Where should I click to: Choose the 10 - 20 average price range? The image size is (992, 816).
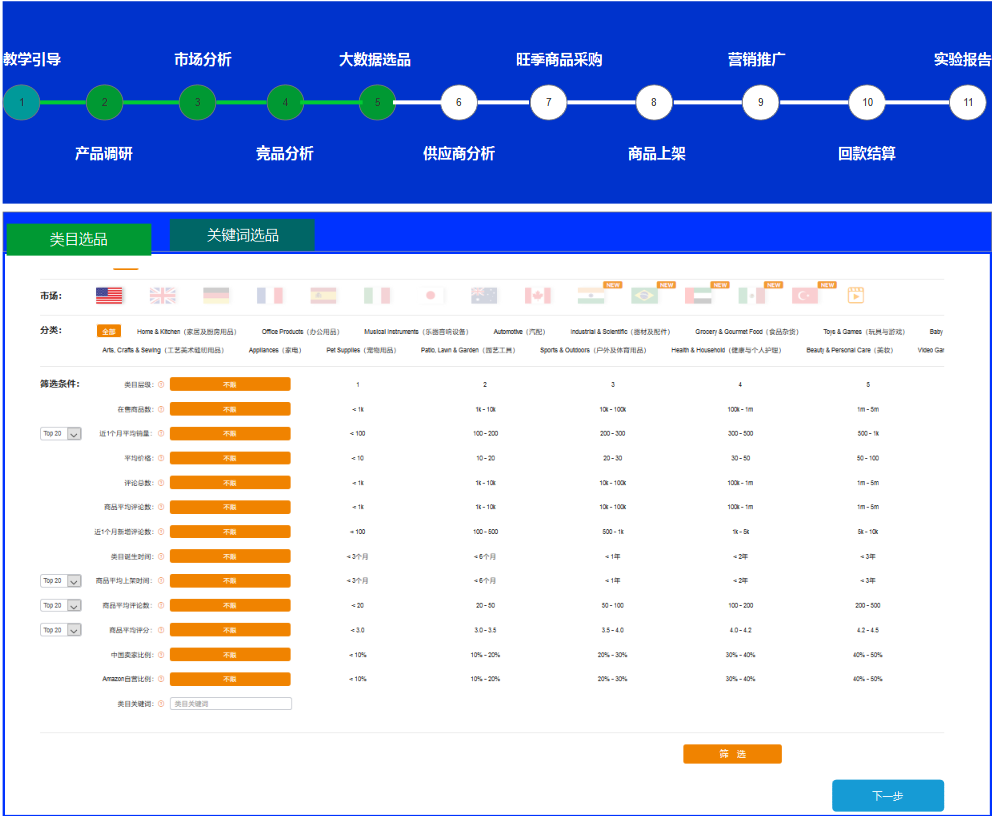point(485,458)
